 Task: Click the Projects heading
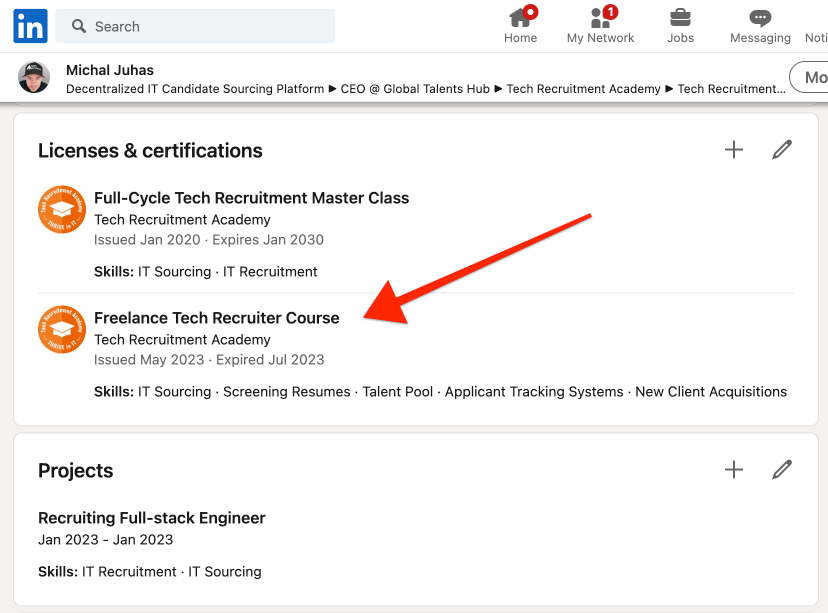pos(76,470)
